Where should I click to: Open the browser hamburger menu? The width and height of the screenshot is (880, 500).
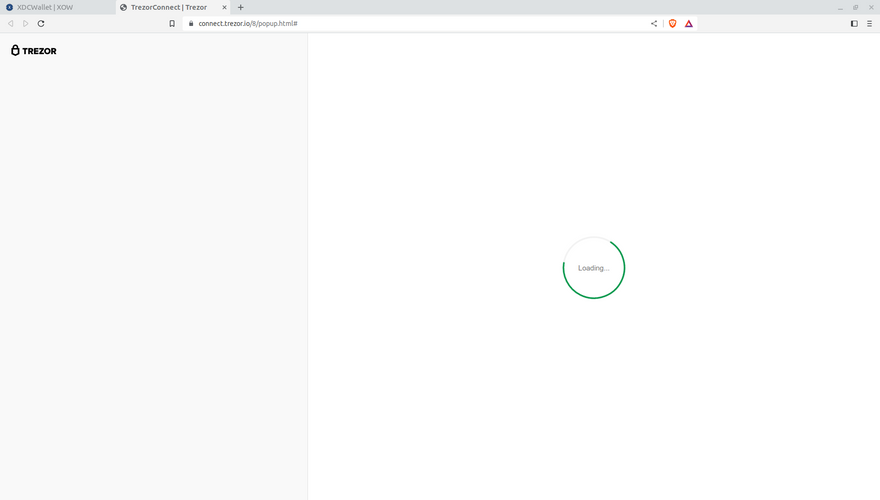(869, 23)
